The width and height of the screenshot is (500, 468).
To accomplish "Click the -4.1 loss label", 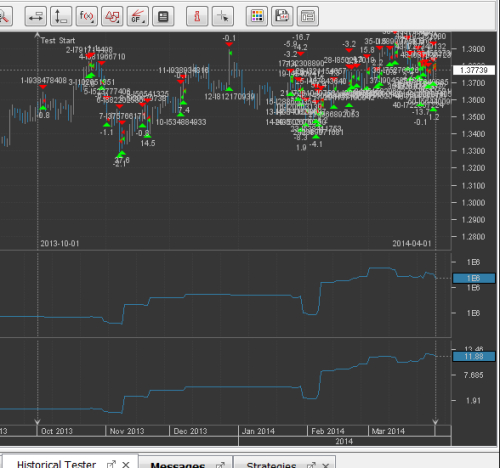I will [x=316, y=144].
